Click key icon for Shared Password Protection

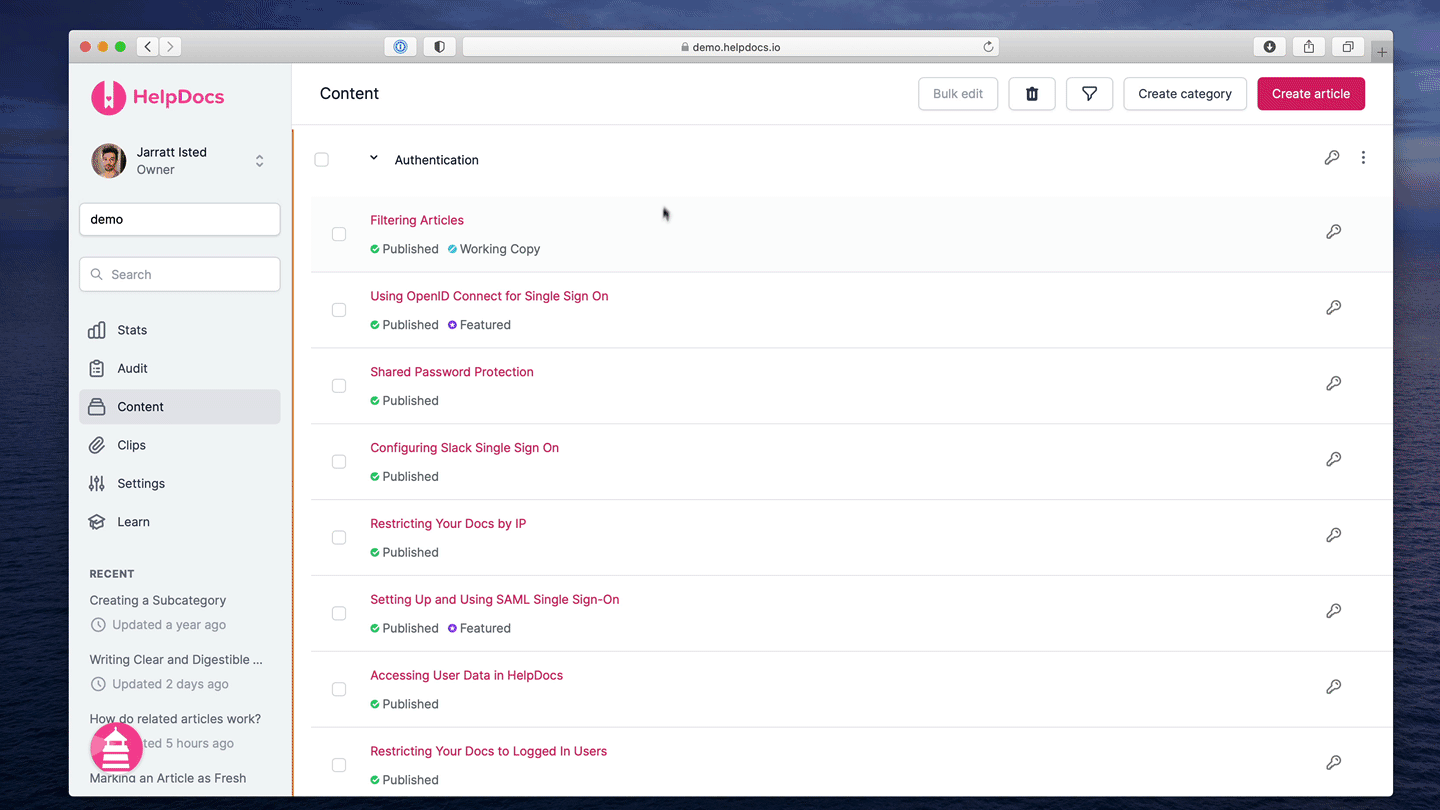pyautogui.click(x=1333, y=384)
